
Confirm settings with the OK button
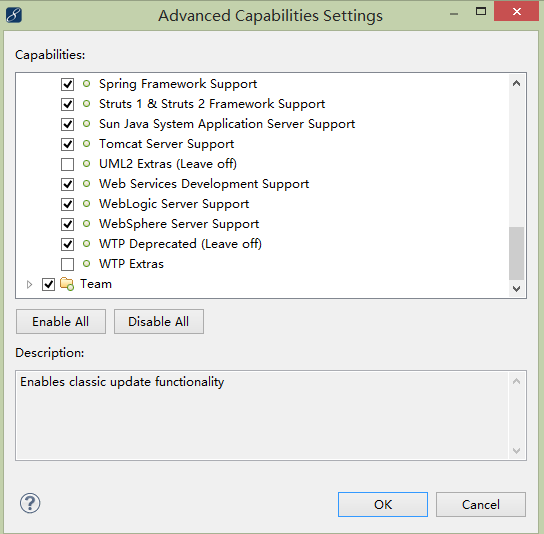[383, 505]
